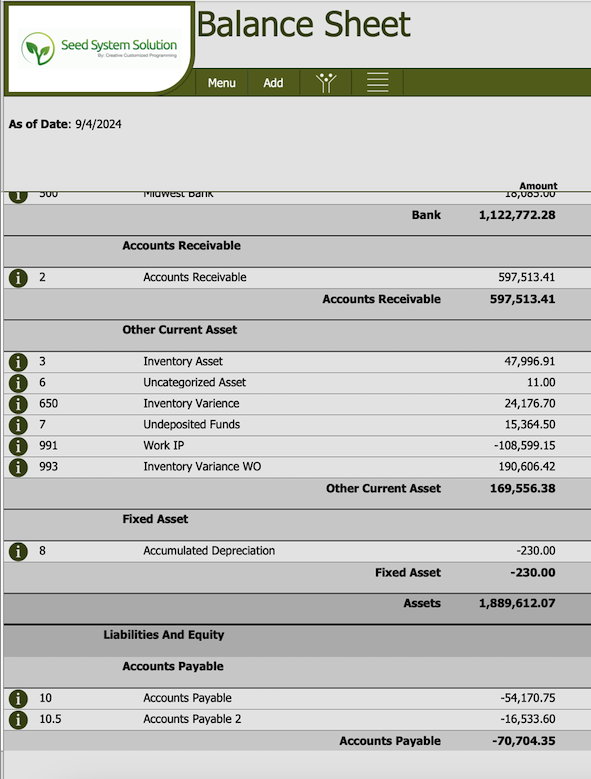This screenshot has height=779, width=591.
Task: Select the amount 47,996.91
Action: point(529,361)
